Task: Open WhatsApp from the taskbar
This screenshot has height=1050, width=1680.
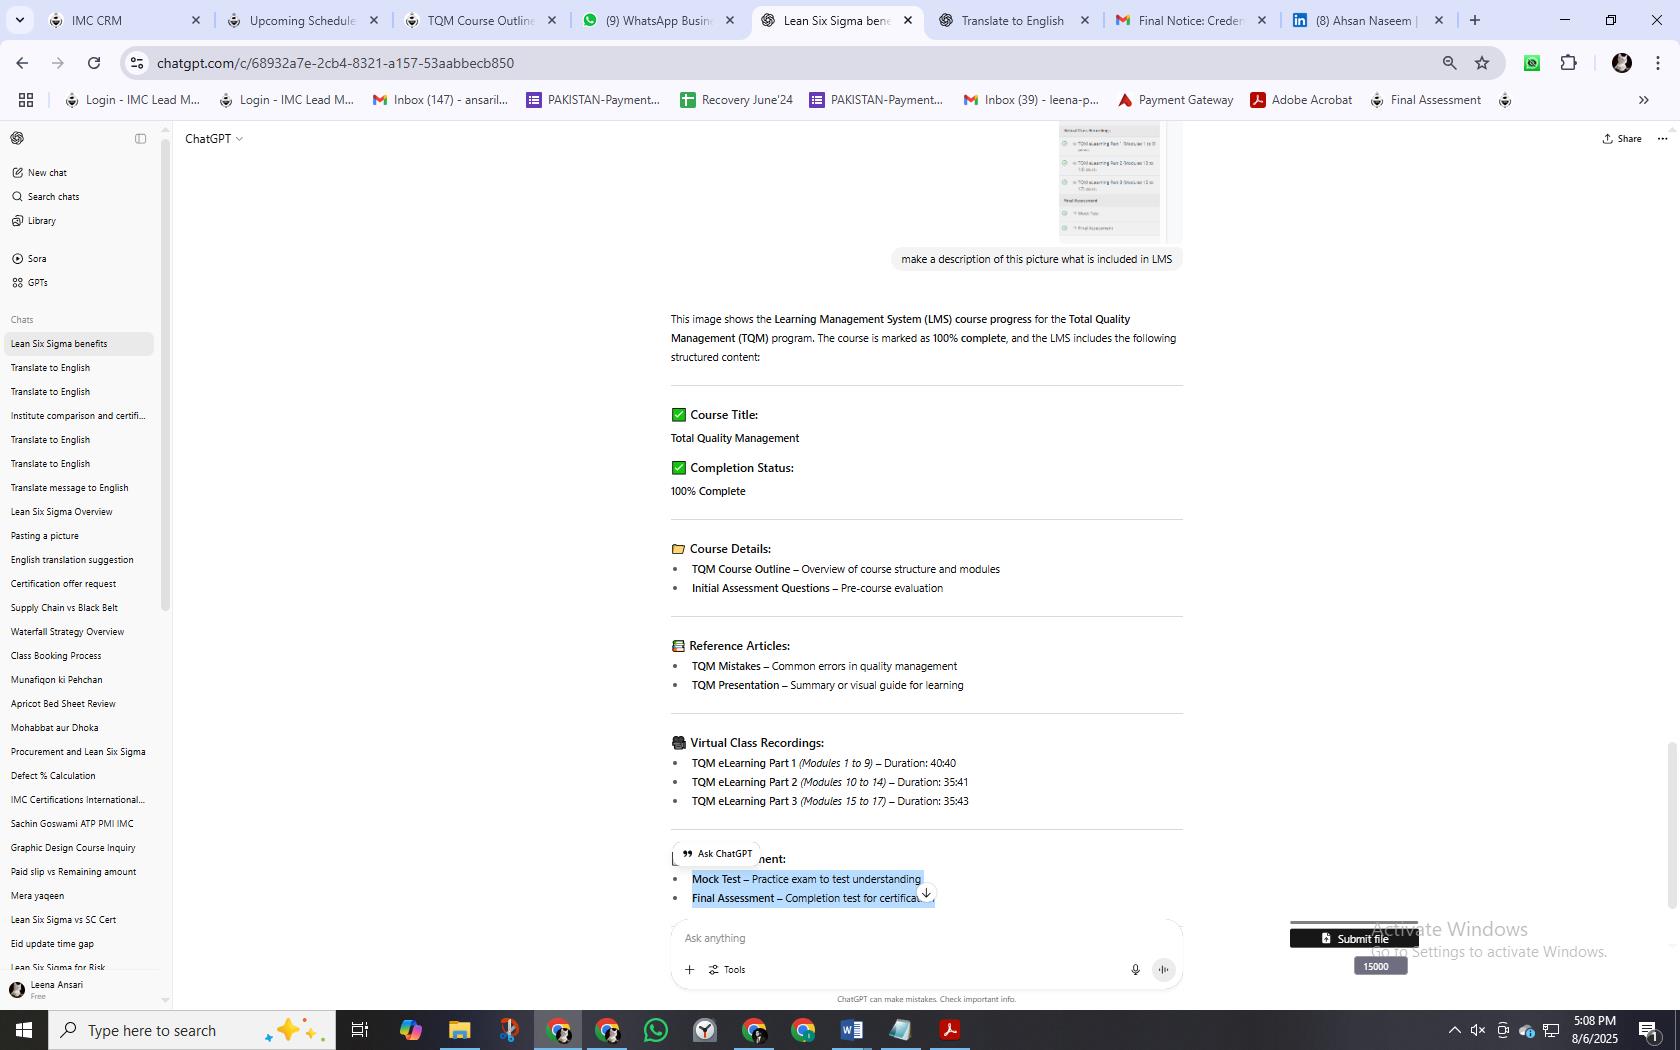Action: click(x=656, y=1030)
